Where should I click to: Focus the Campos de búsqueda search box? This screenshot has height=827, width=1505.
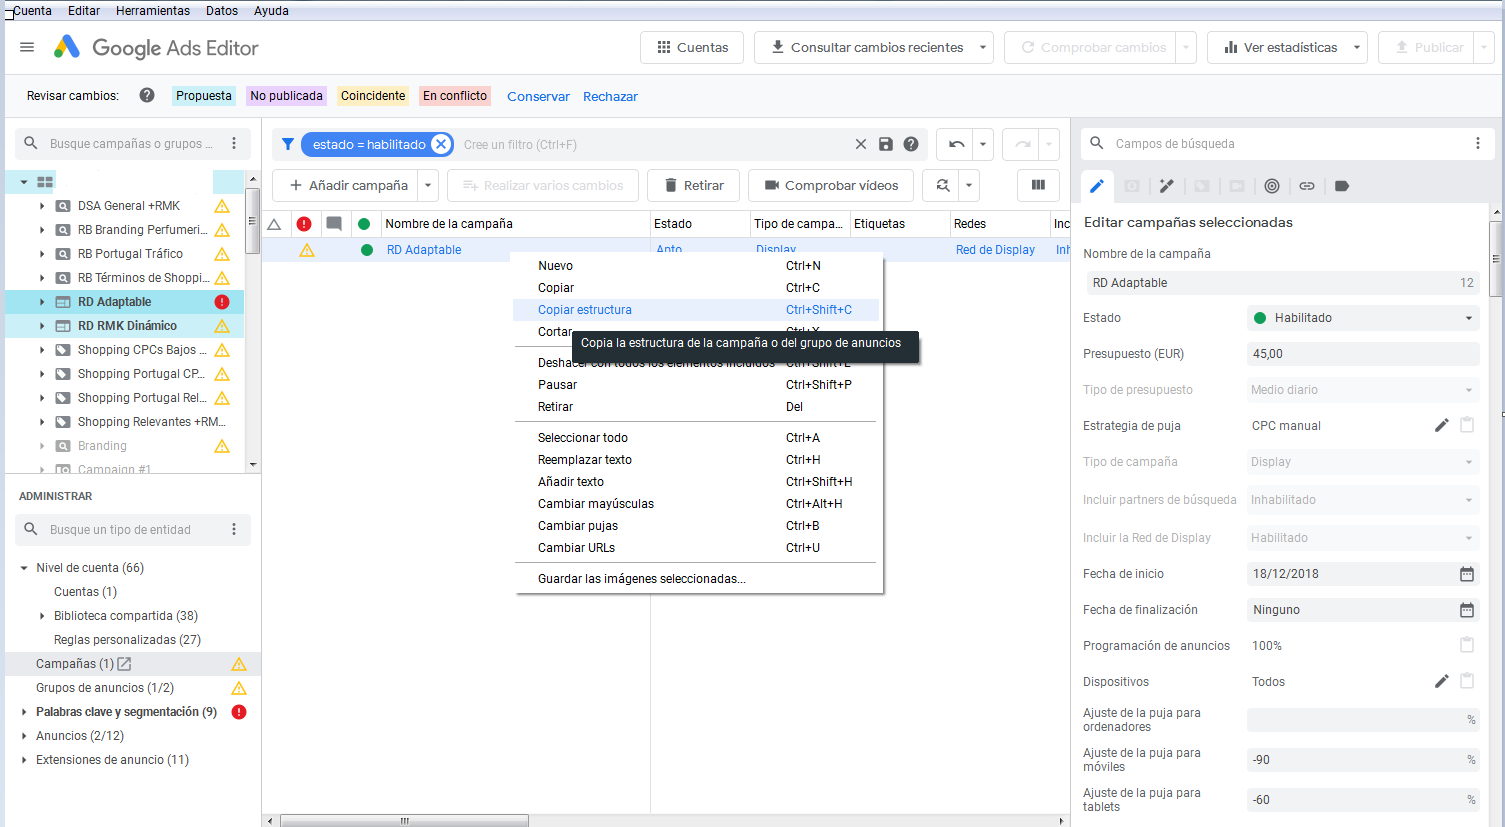coord(1275,143)
